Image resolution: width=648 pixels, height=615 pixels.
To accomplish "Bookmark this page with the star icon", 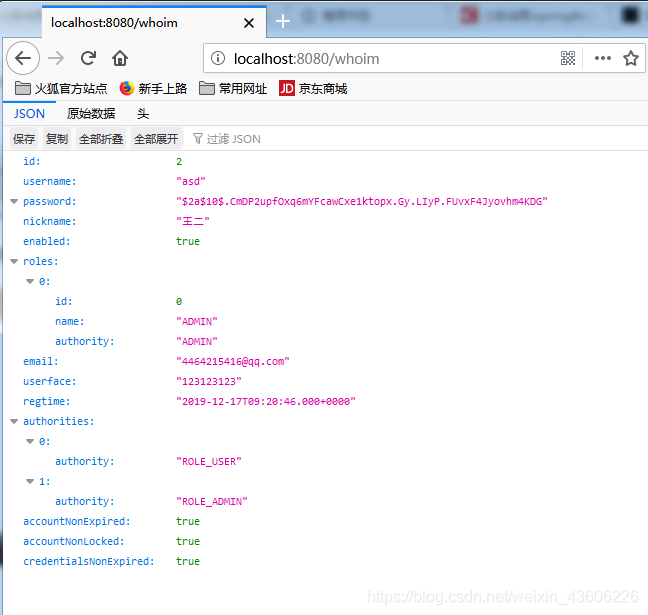I will pos(631,58).
